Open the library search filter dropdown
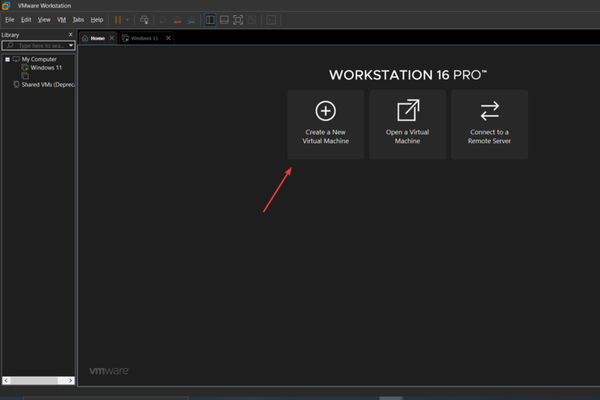Image resolution: width=600 pixels, height=400 pixels. click(x=71, y=45)
